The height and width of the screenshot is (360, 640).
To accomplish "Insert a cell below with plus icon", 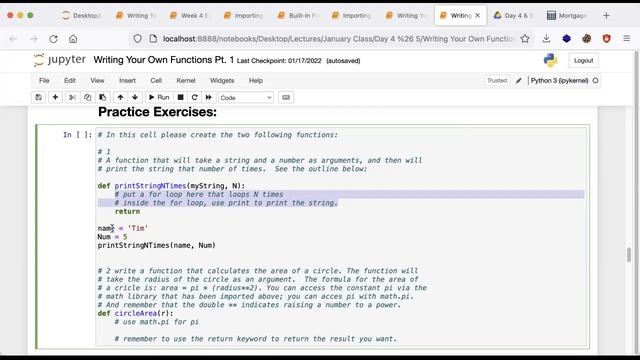I will tap(55, 98).
